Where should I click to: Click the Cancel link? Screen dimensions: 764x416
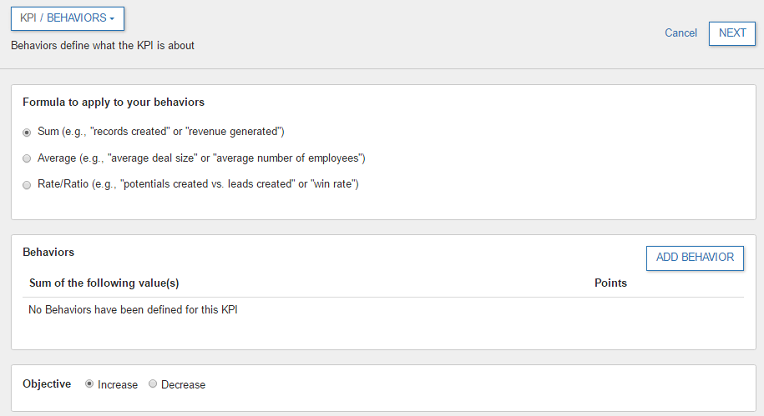(680, 33)
